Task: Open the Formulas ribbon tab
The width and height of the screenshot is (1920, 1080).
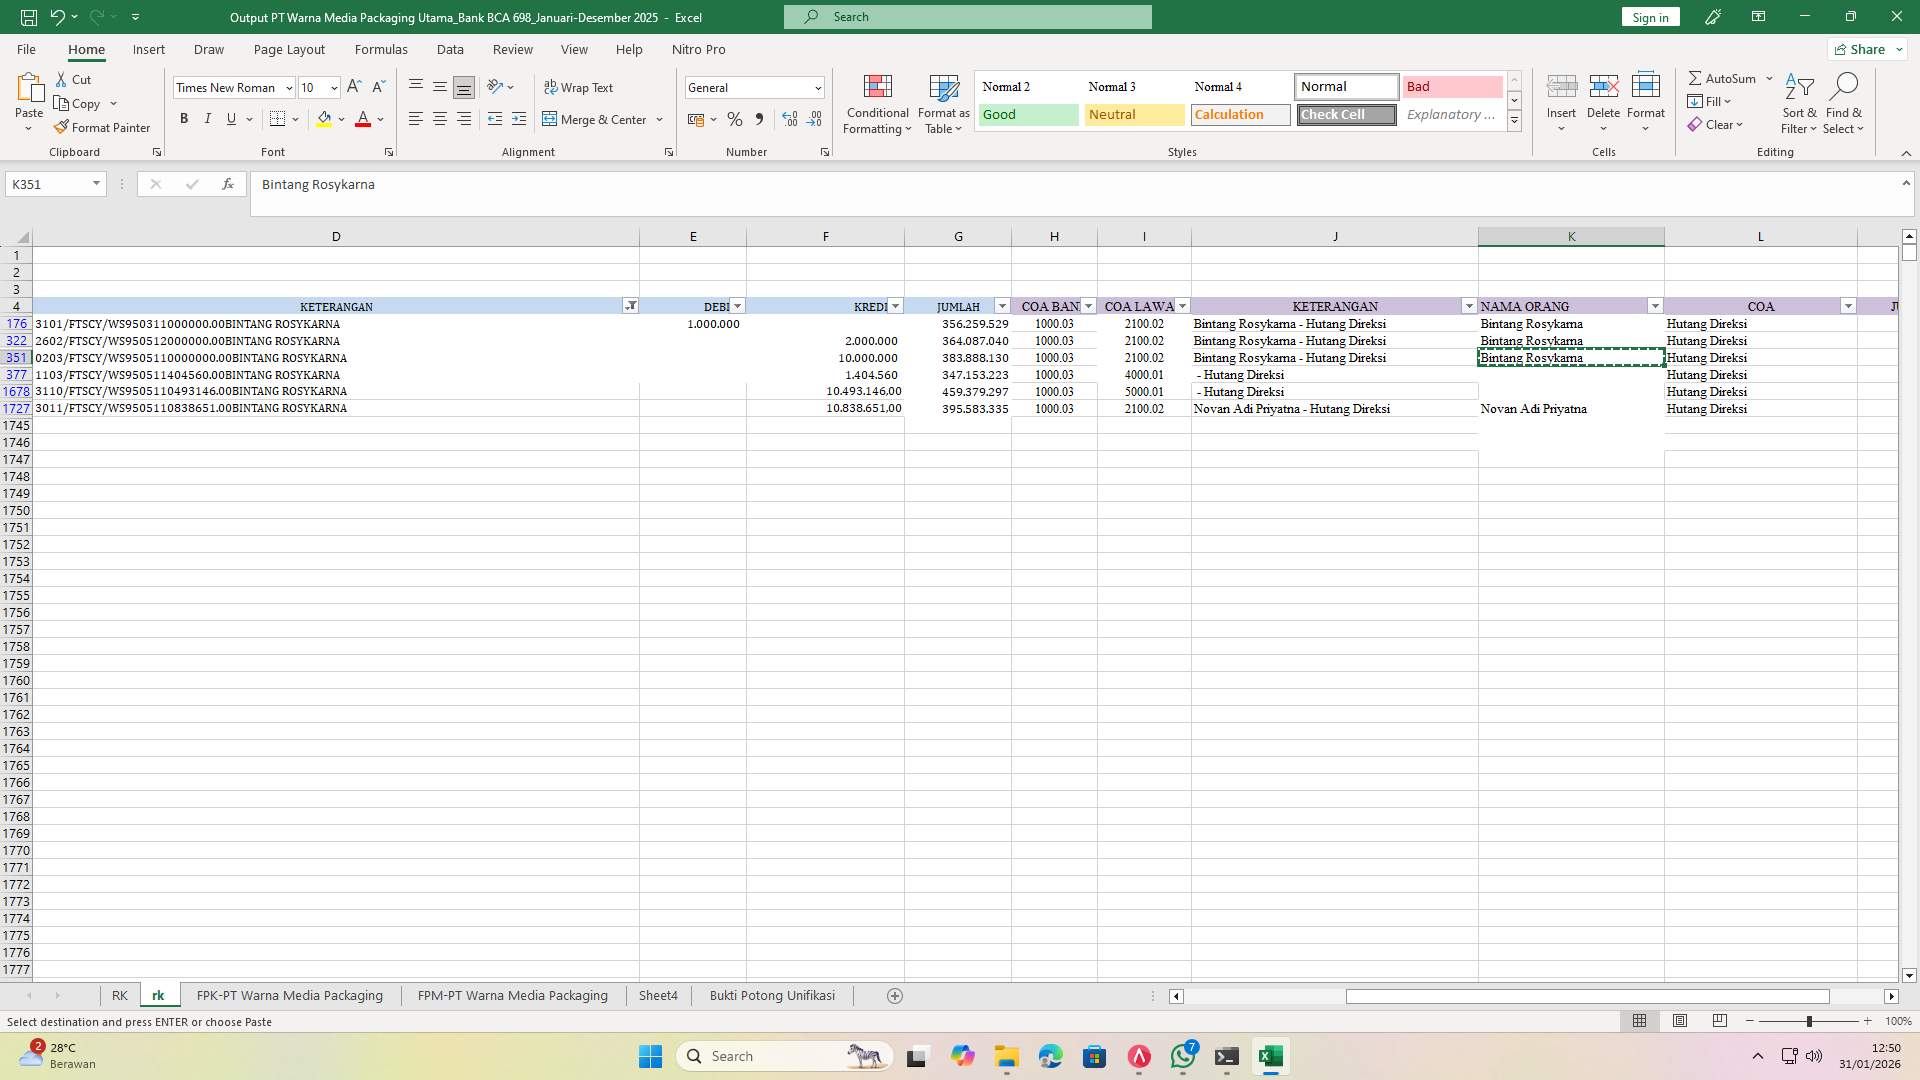Action: pos(380,49)
